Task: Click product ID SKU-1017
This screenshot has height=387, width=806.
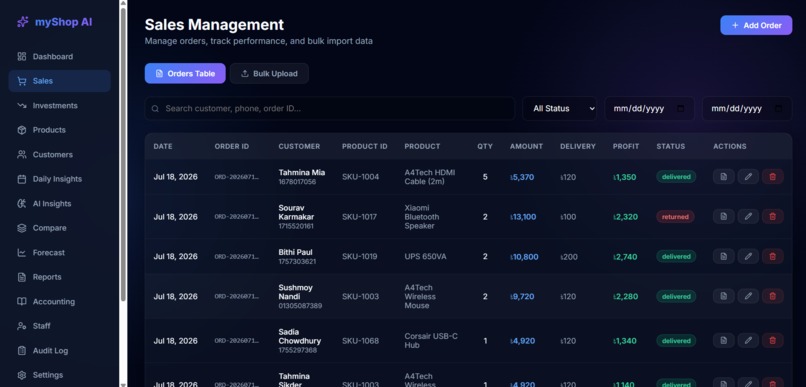Action: tap(359, 217)
